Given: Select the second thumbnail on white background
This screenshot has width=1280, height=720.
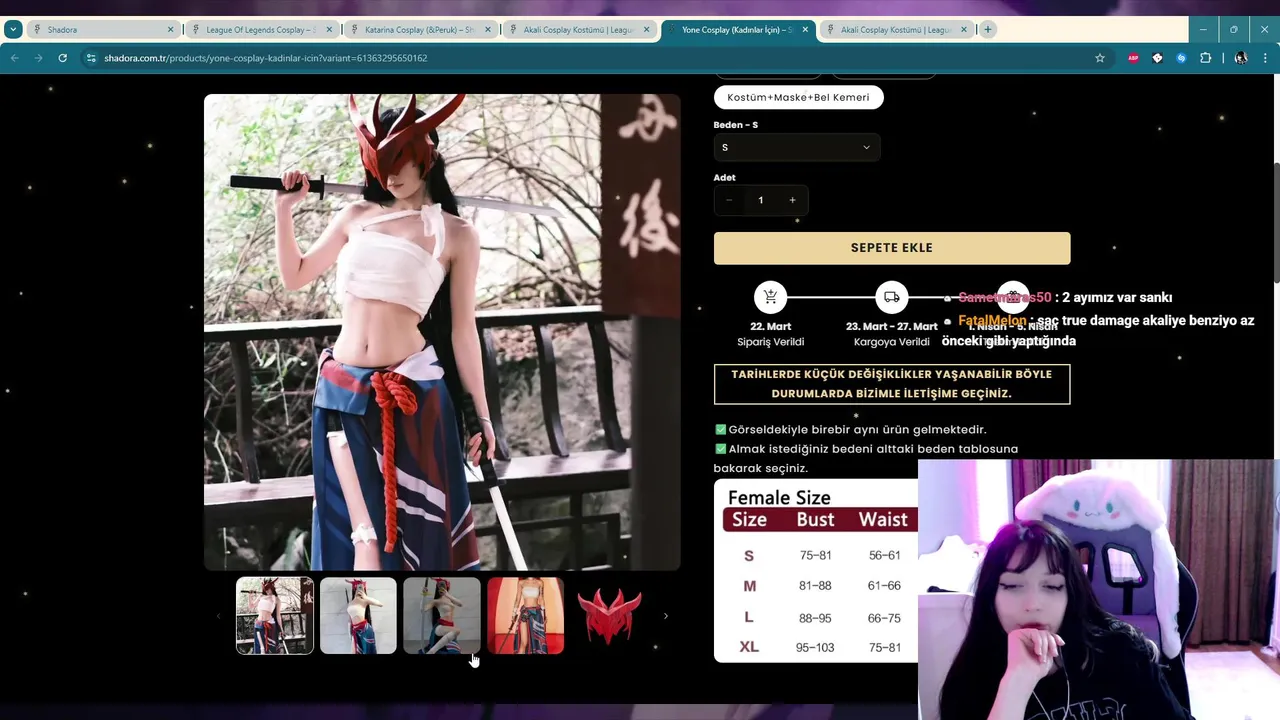Looking at the screenshot, I should tap(358, 616).
